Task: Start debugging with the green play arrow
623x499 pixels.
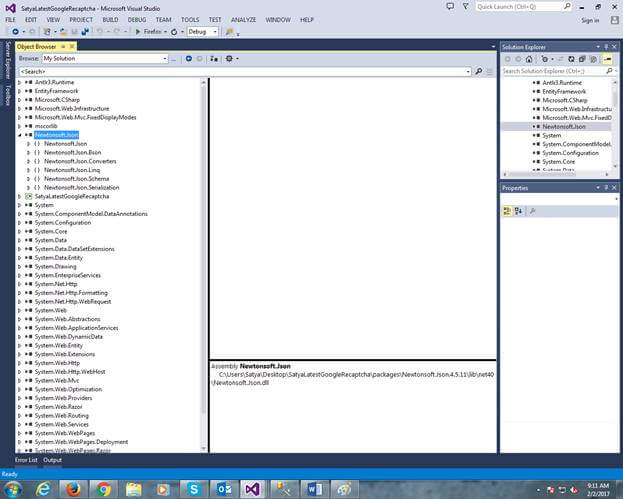Action: coord(138,31)
